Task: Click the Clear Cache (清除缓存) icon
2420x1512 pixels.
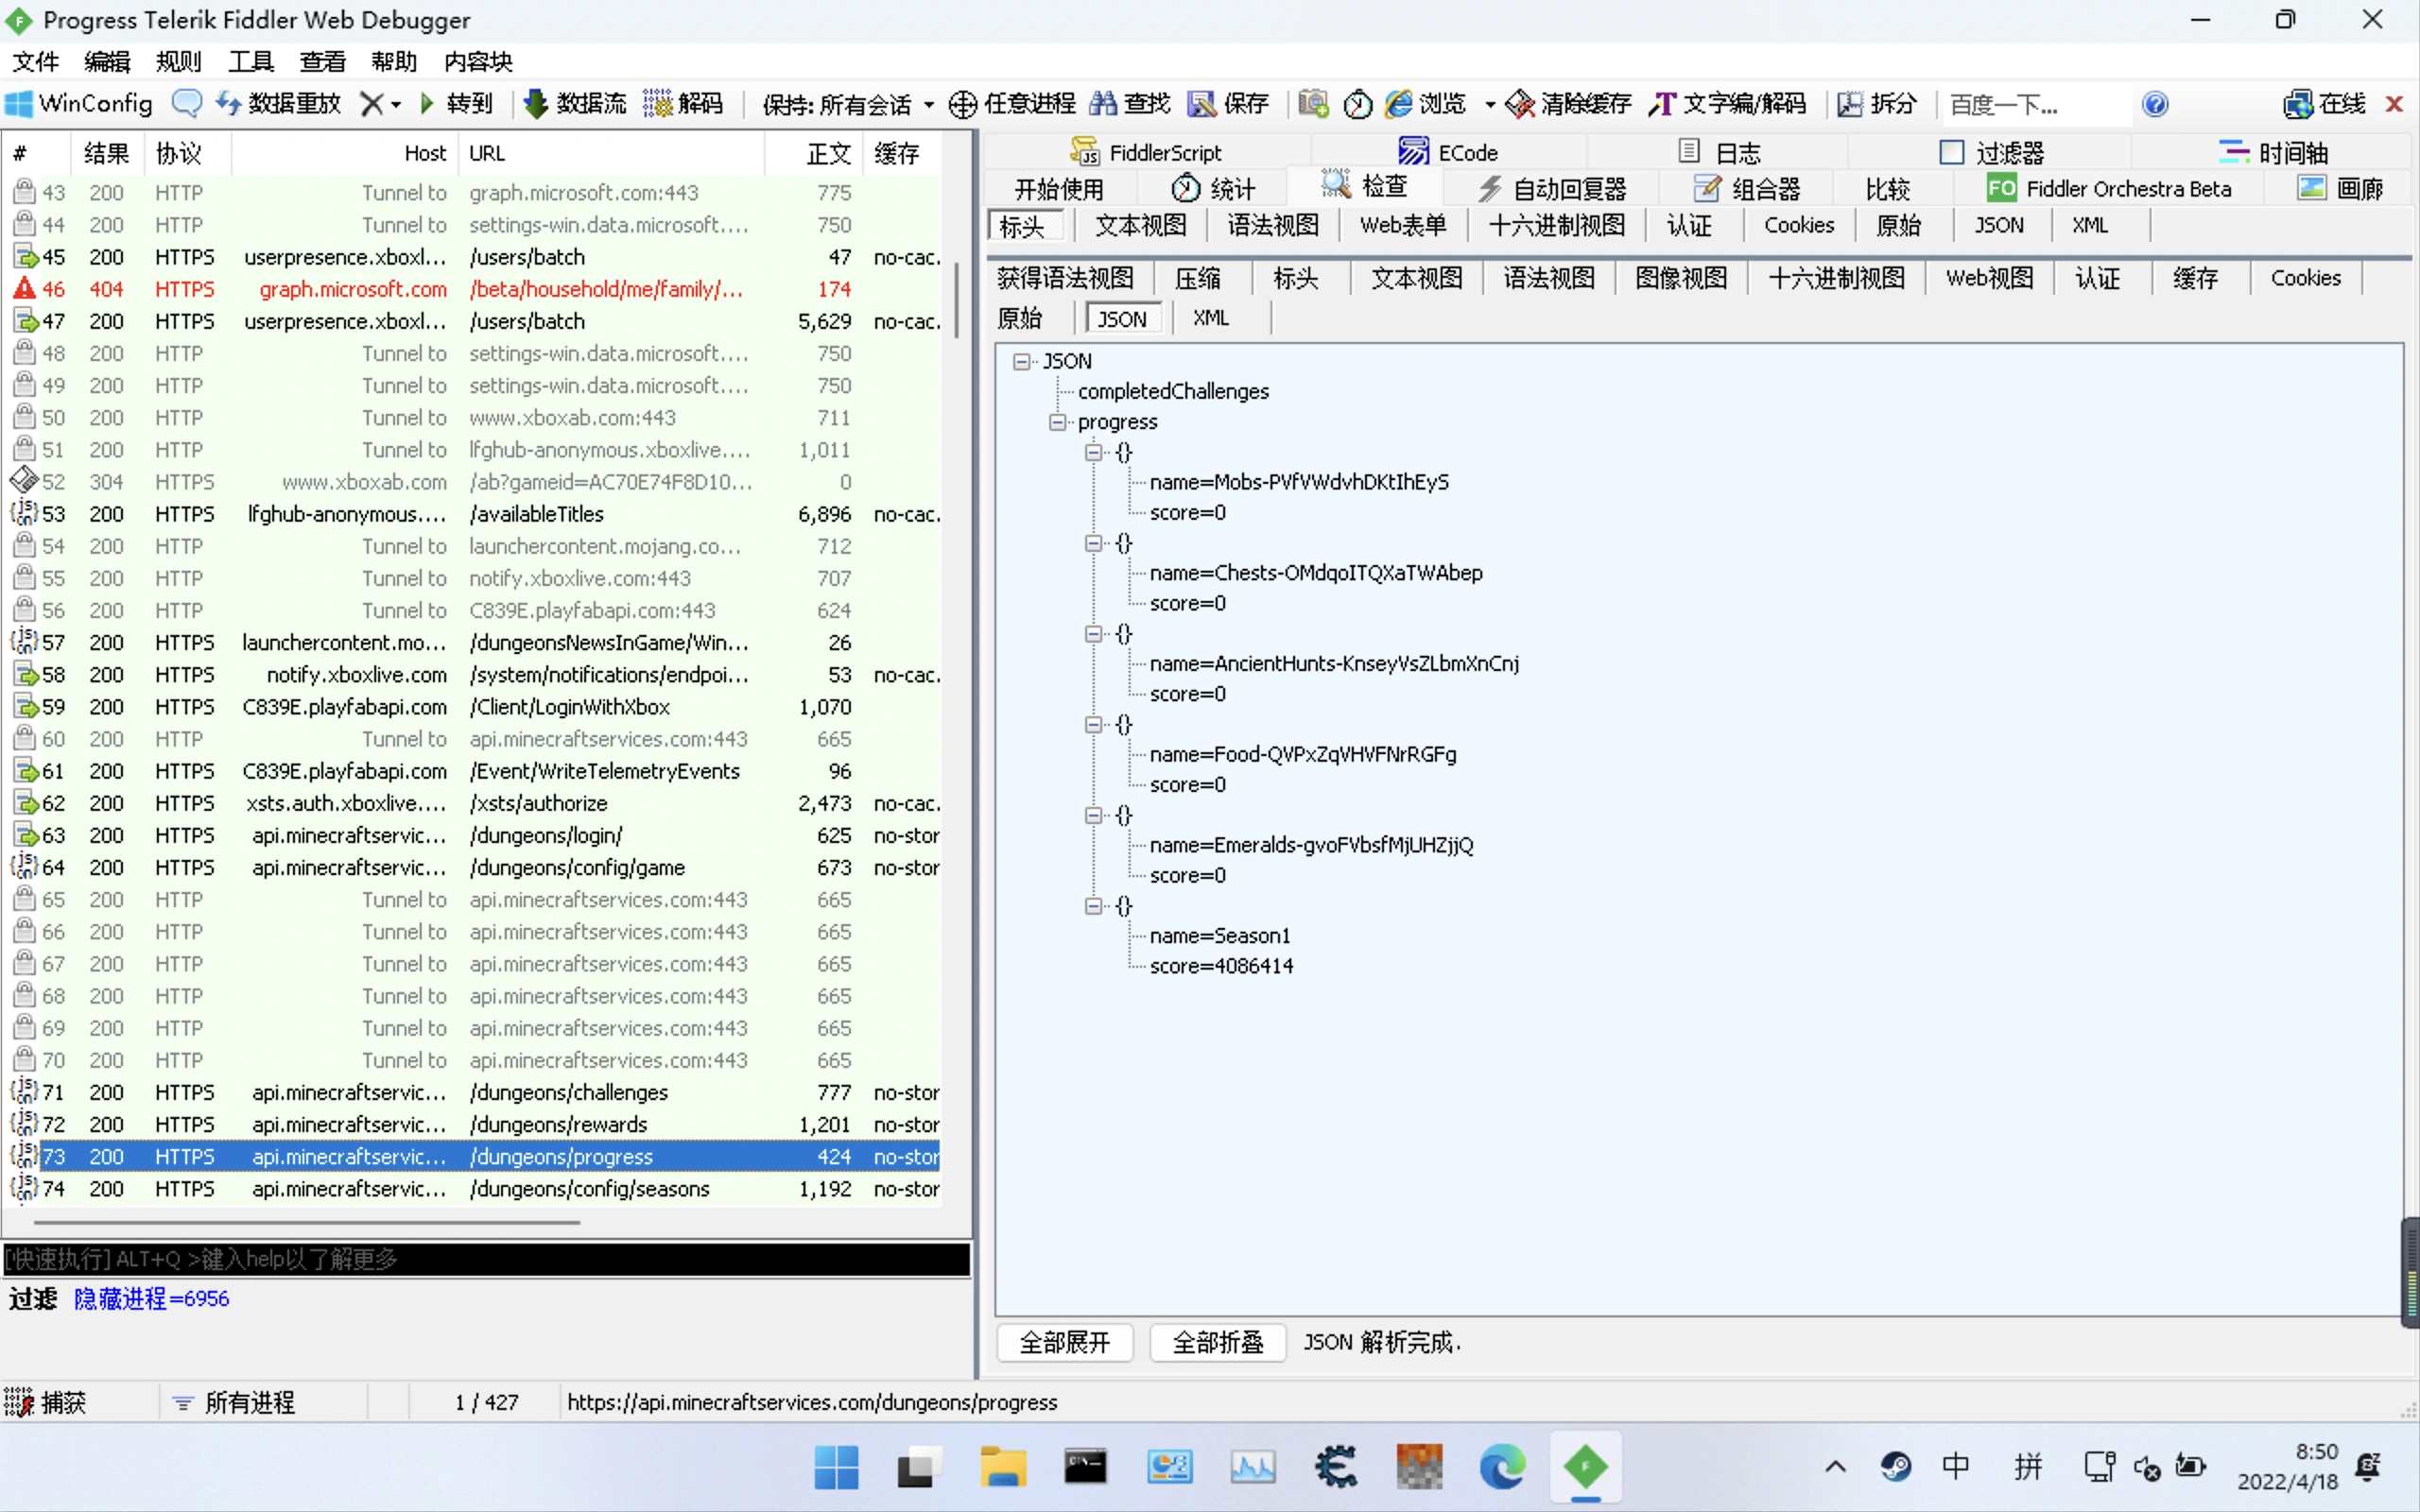Action: tap(1520, 104)
